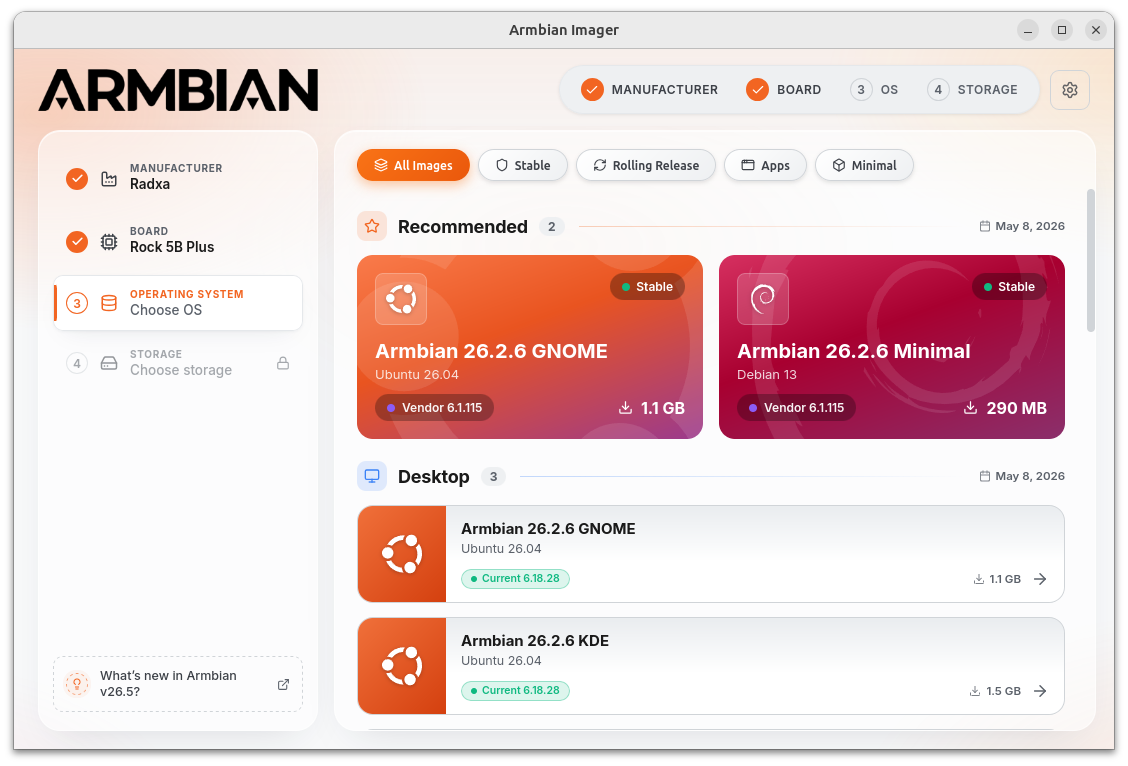Click the star icon next to Recommended
Image resolution: width=1128 pixels, height=766 pixels.
click(372, 227)
